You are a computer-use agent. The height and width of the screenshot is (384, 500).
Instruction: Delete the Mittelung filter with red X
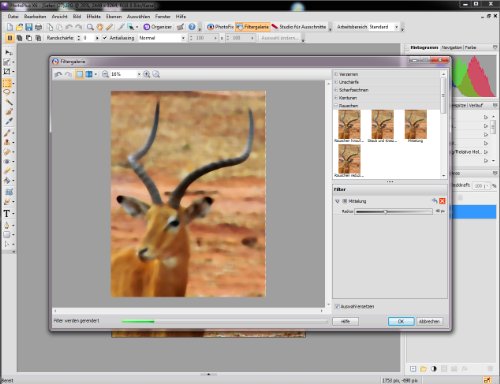(442, 201)
